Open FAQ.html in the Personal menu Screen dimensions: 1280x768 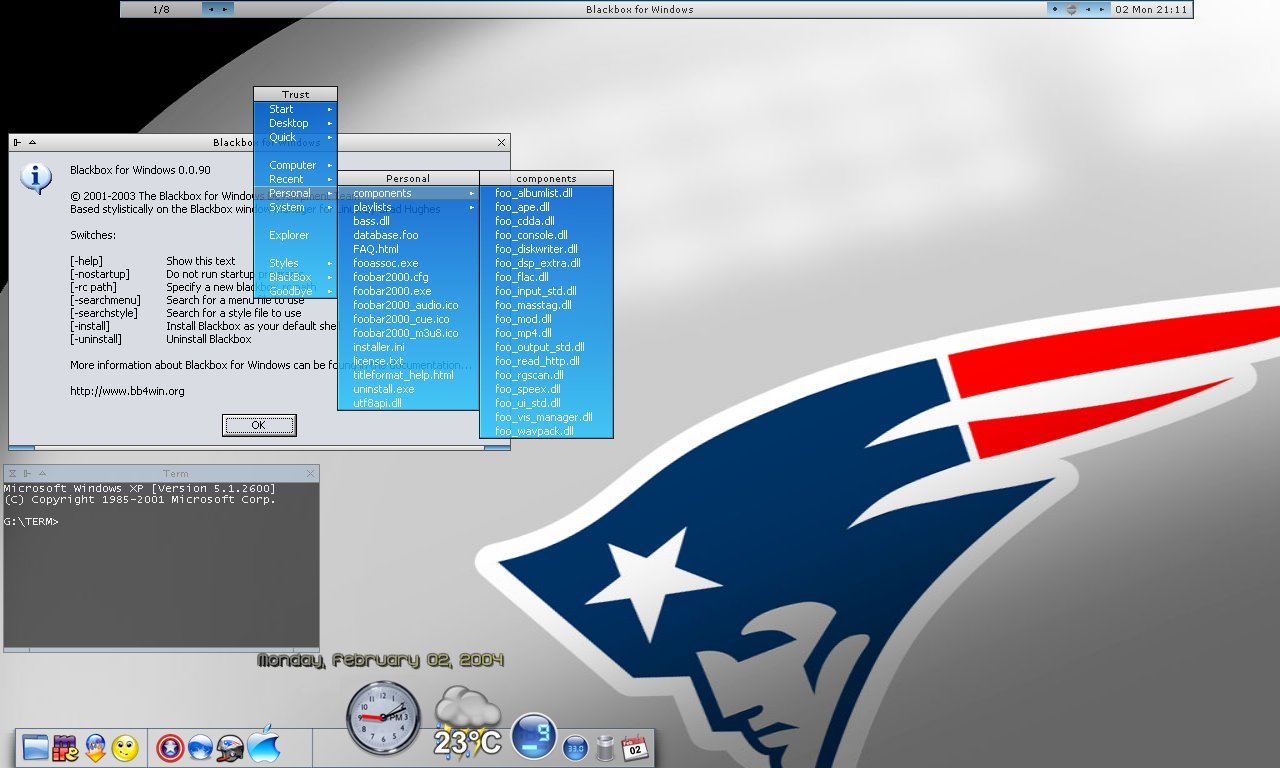(408, 249)
